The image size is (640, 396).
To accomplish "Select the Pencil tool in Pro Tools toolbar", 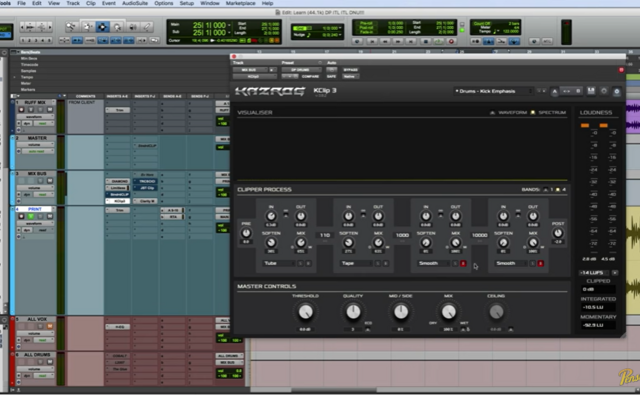I will click(x=147, y=27).
